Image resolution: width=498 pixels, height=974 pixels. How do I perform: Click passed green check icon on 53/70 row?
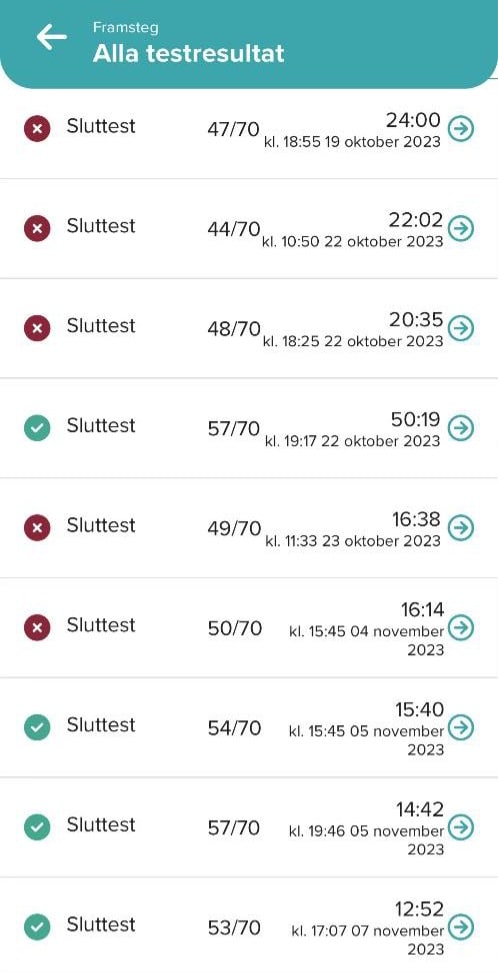click(x=37, y=927)
